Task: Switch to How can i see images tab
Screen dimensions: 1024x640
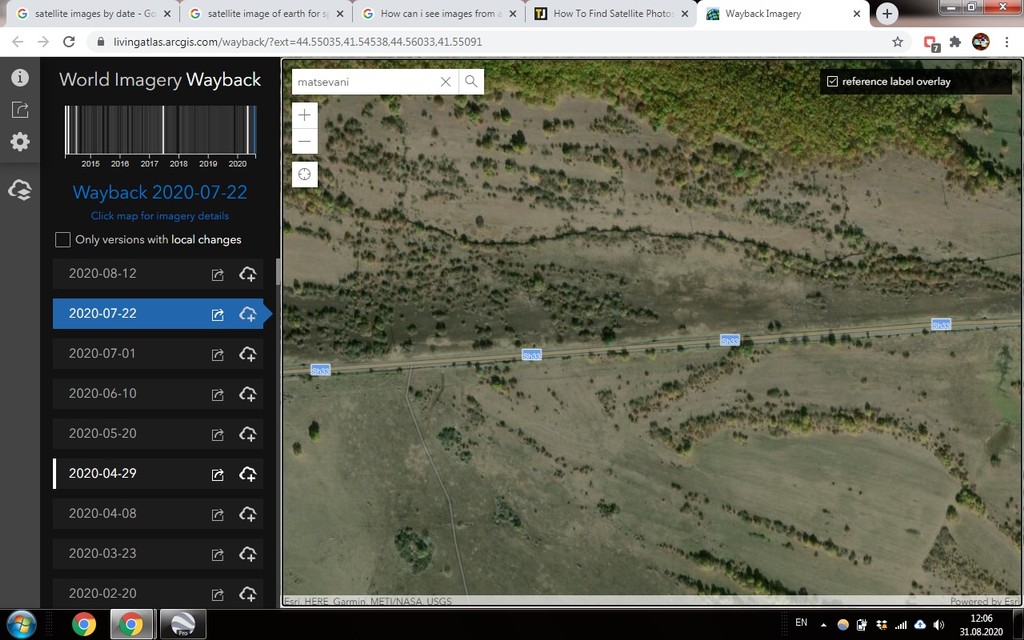Action: pyautogui.click(x=440, y=14)
